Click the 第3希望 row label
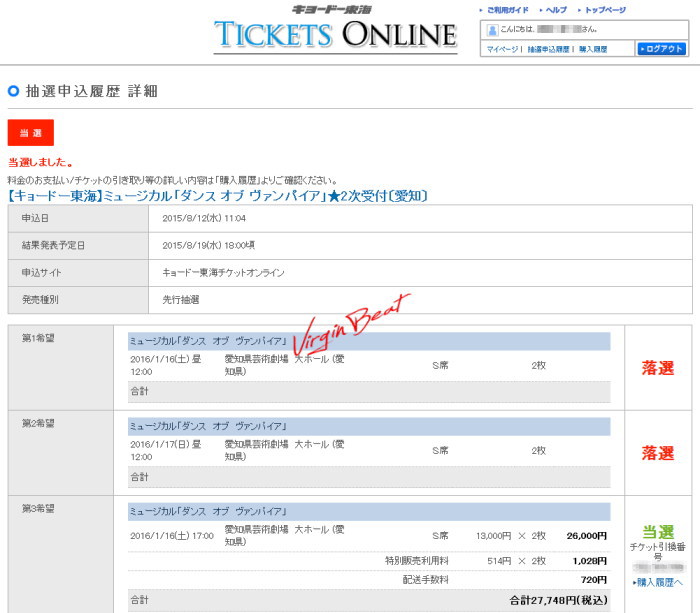 38,509
